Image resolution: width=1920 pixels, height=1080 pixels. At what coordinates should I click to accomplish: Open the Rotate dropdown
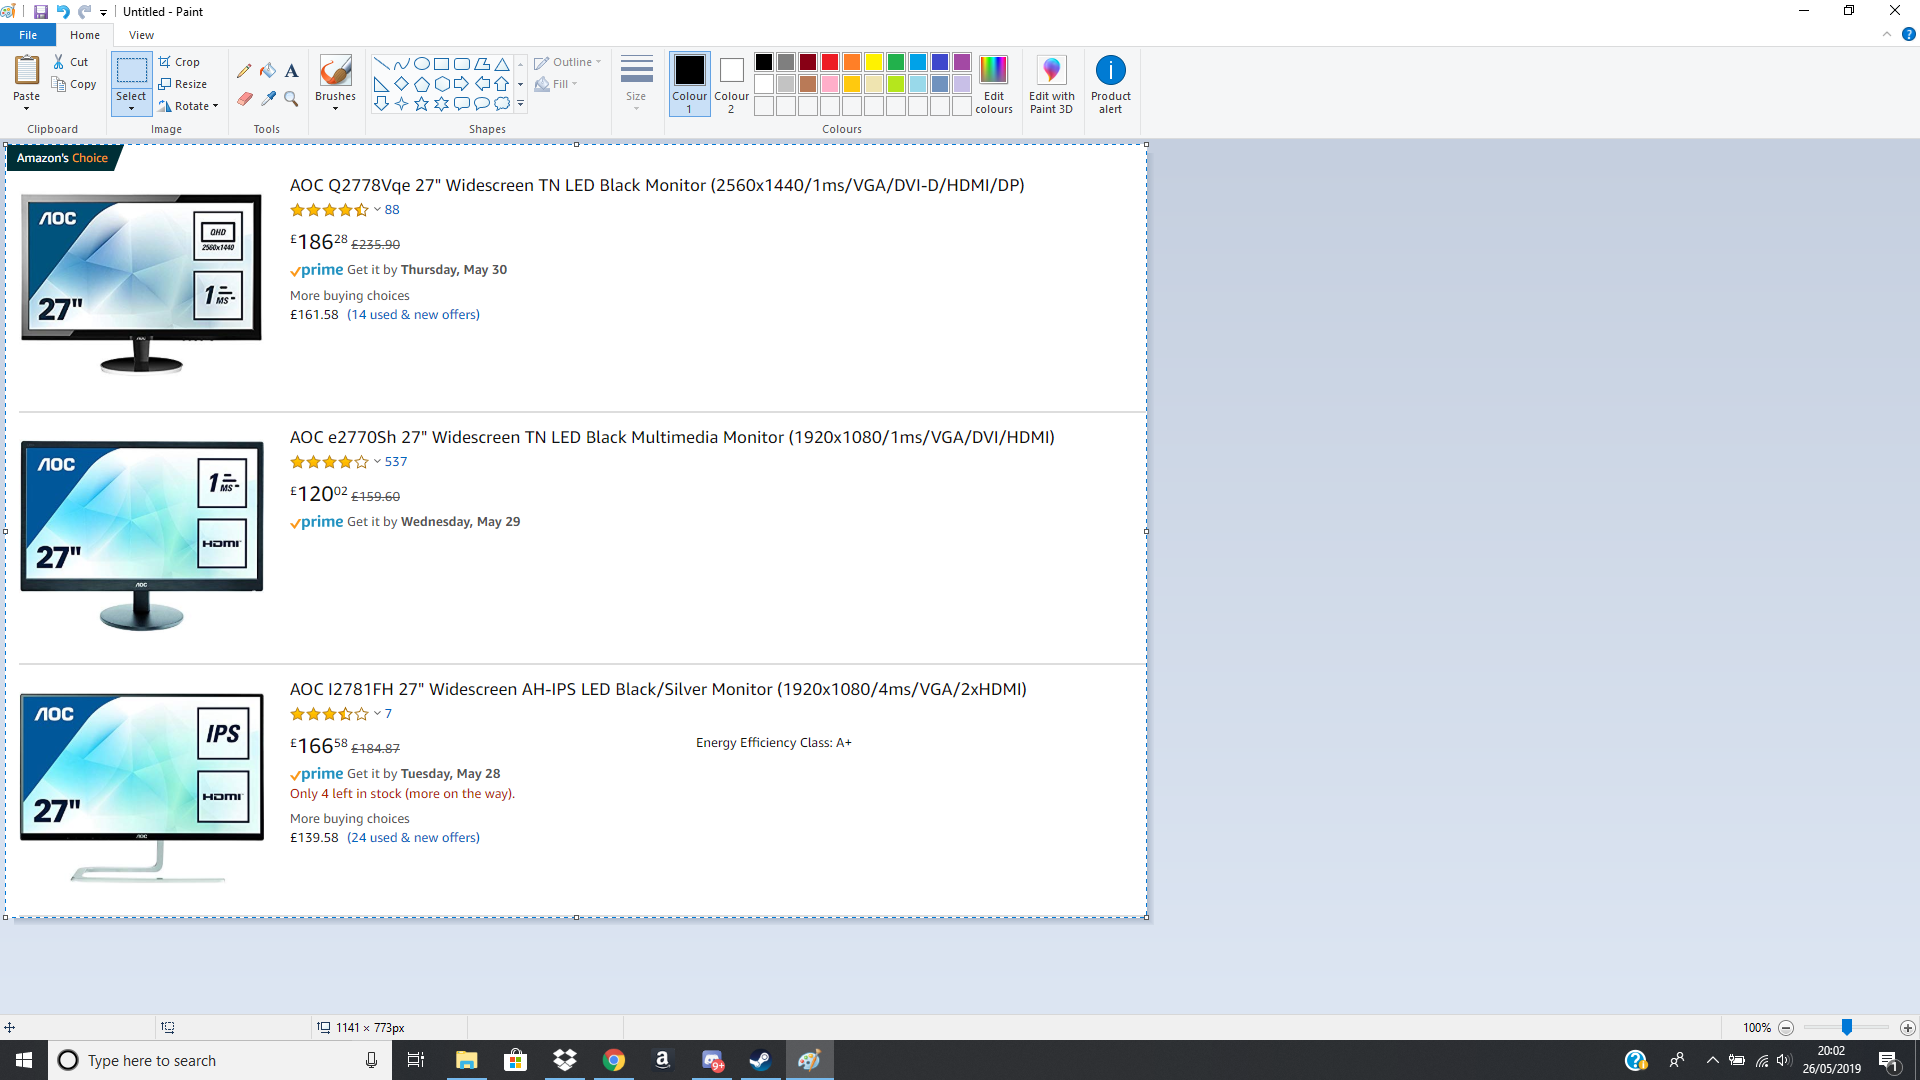click(188, 106)
